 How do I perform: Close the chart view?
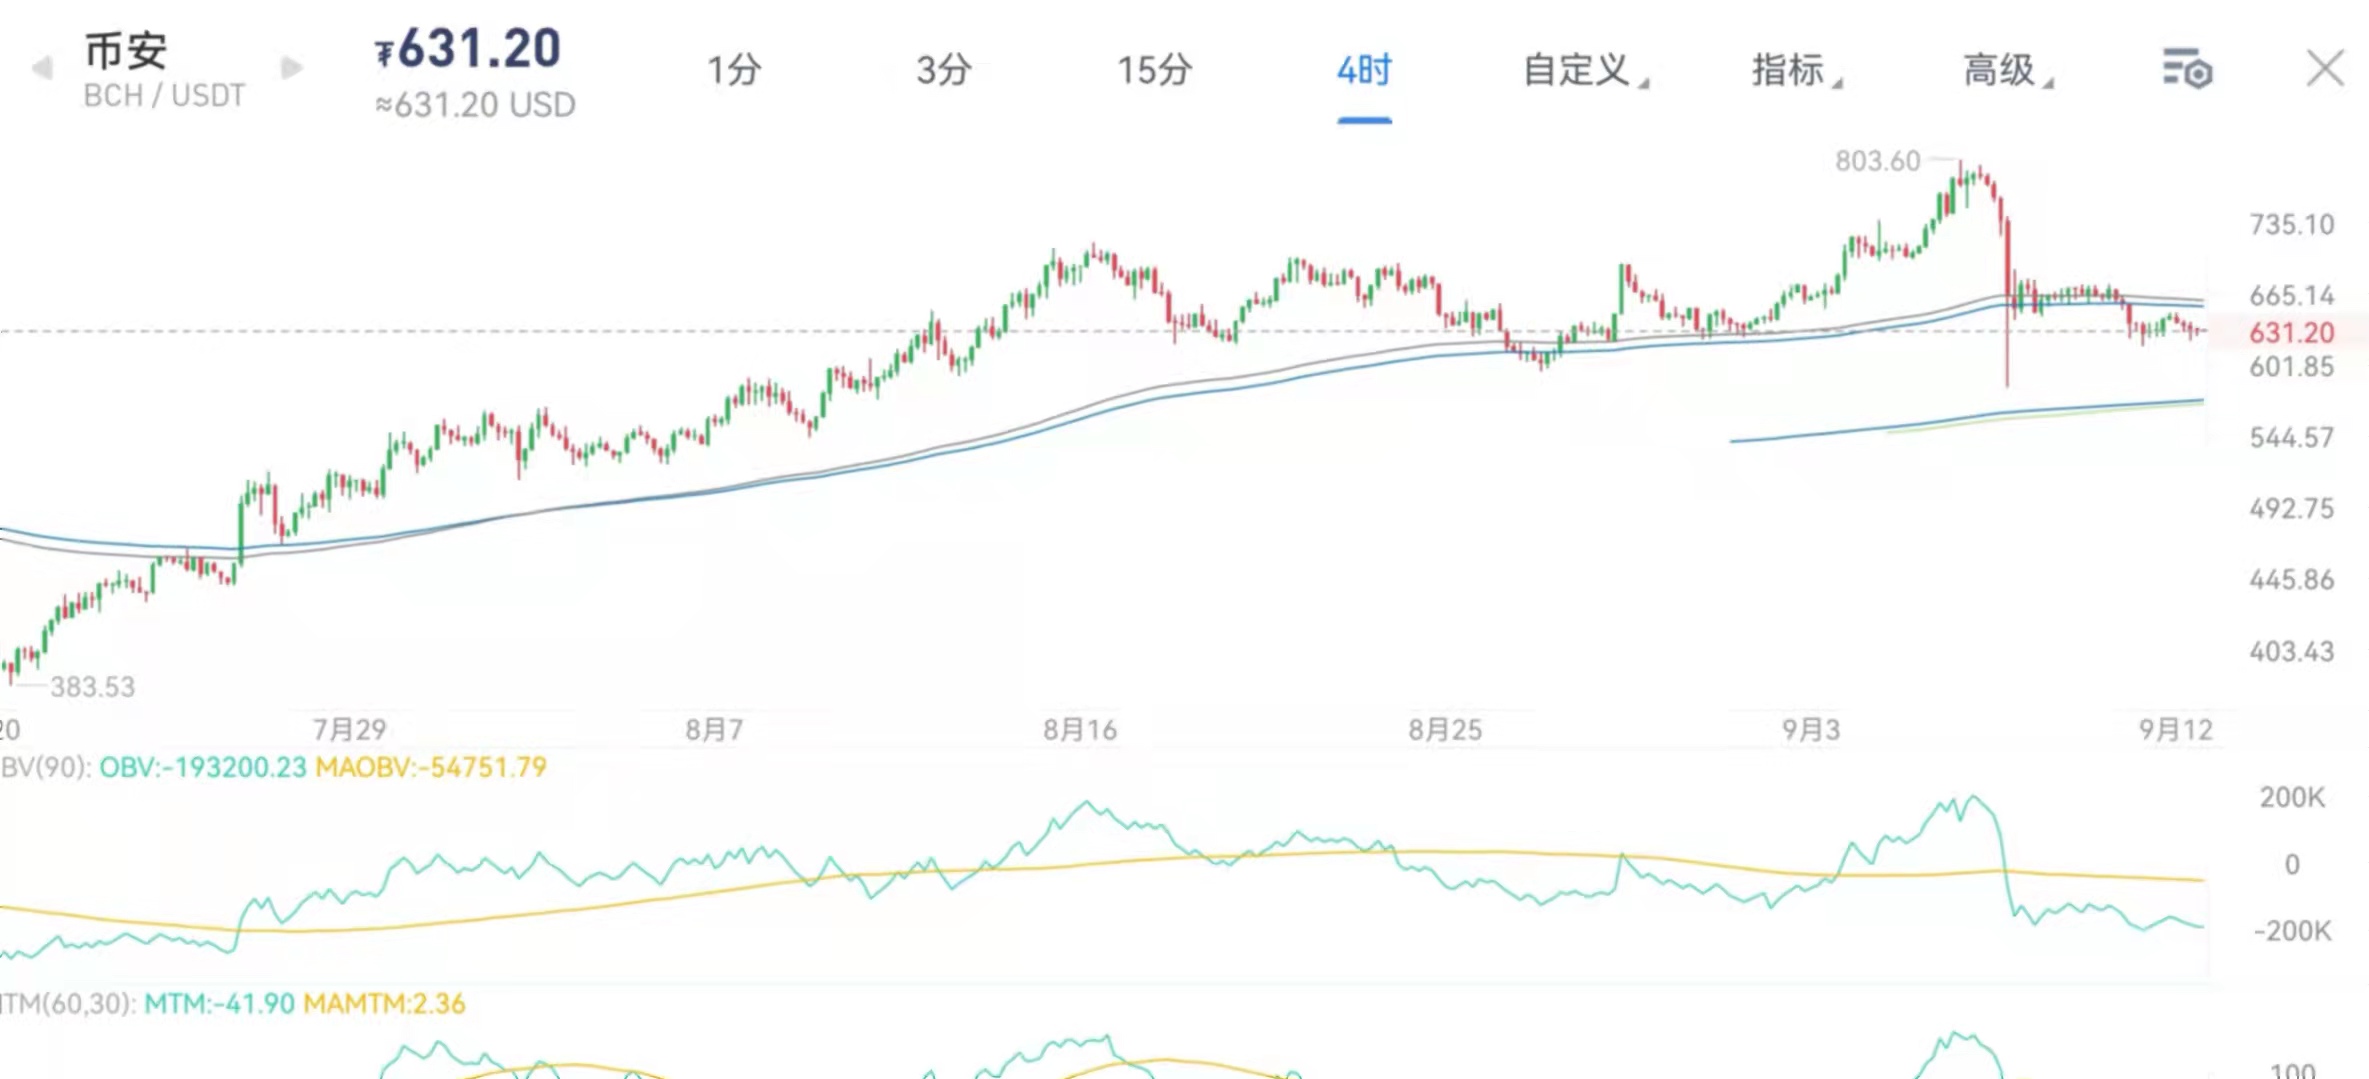click(x=2325, y=69)
